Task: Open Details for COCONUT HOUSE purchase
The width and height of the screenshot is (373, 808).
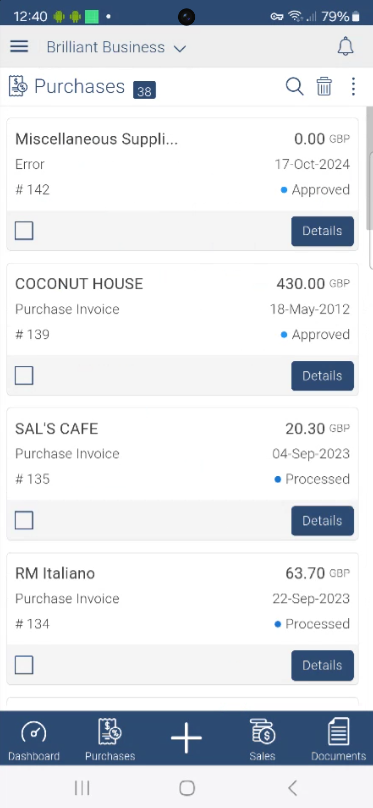Action: click(x=323, y=376)
